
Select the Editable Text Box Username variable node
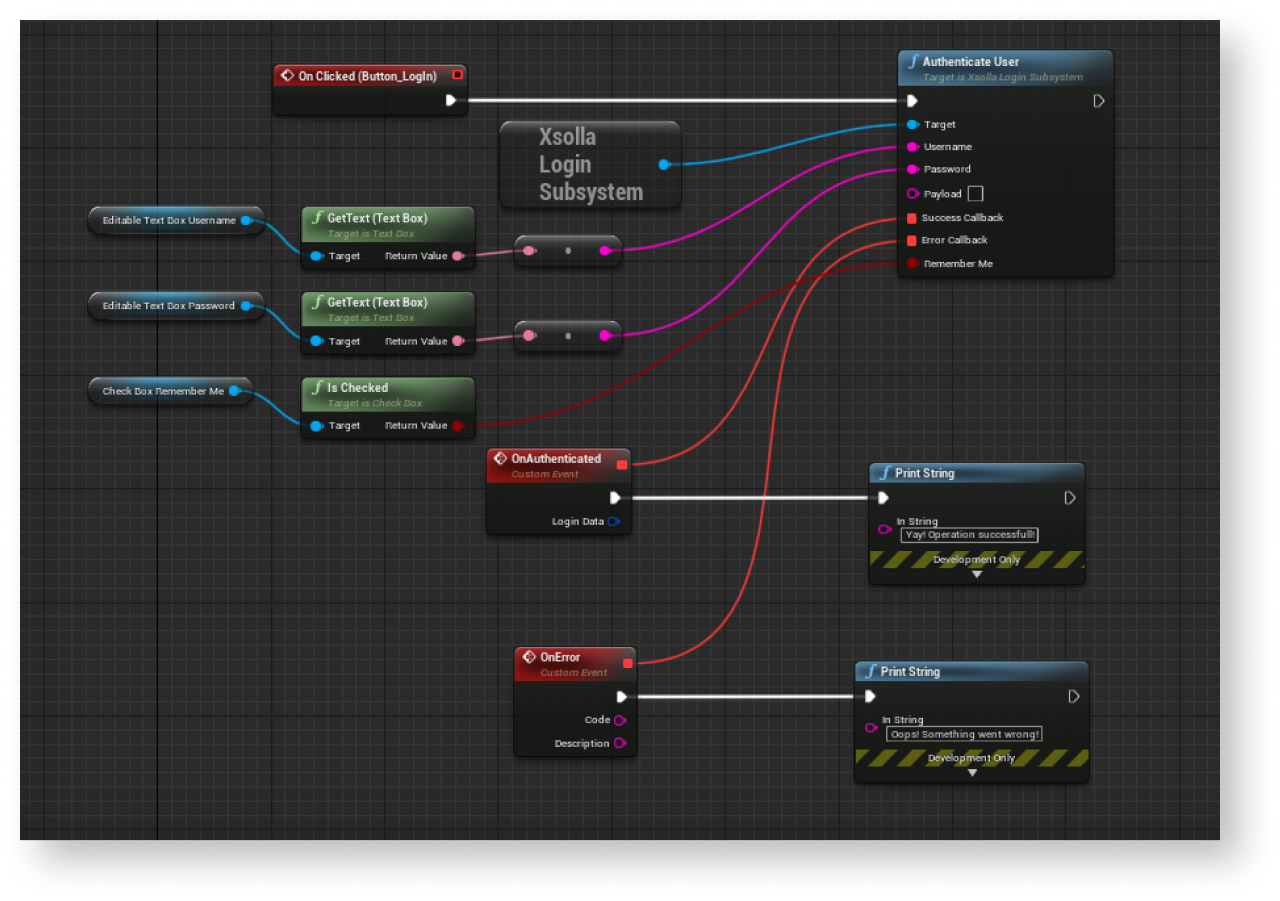click(168, 220)
